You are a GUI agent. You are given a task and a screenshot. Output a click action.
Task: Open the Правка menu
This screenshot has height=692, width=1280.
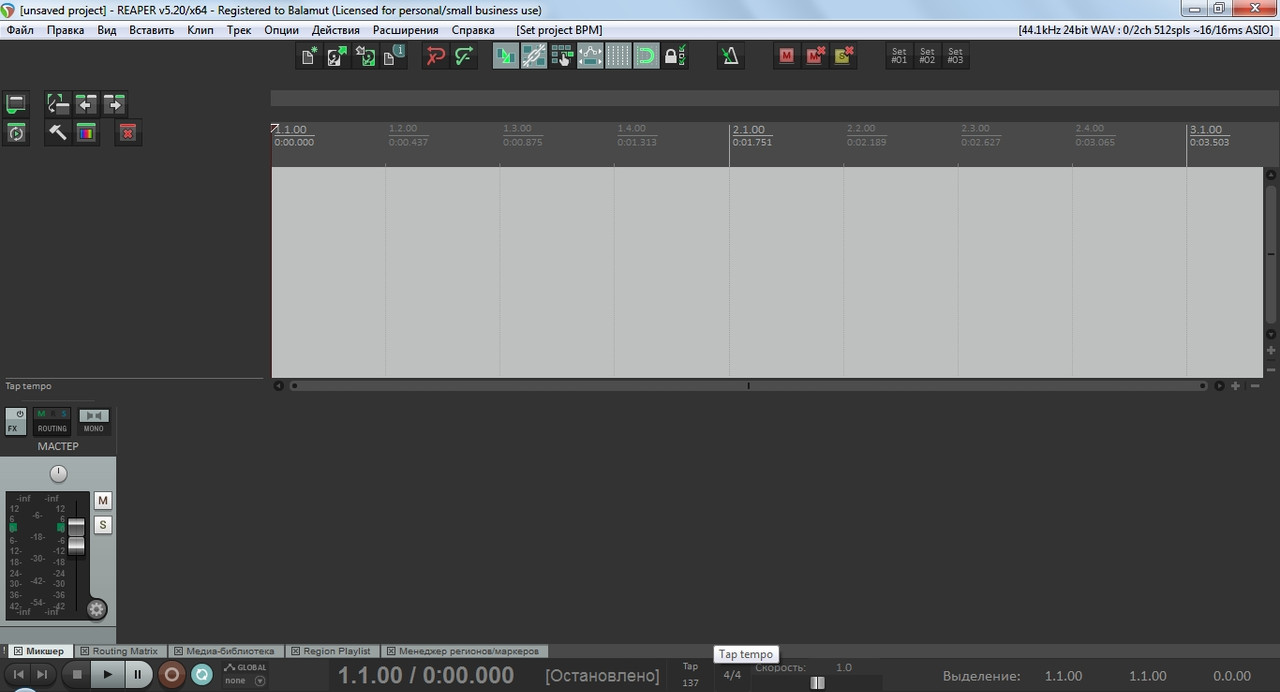[x=66, y=30]
